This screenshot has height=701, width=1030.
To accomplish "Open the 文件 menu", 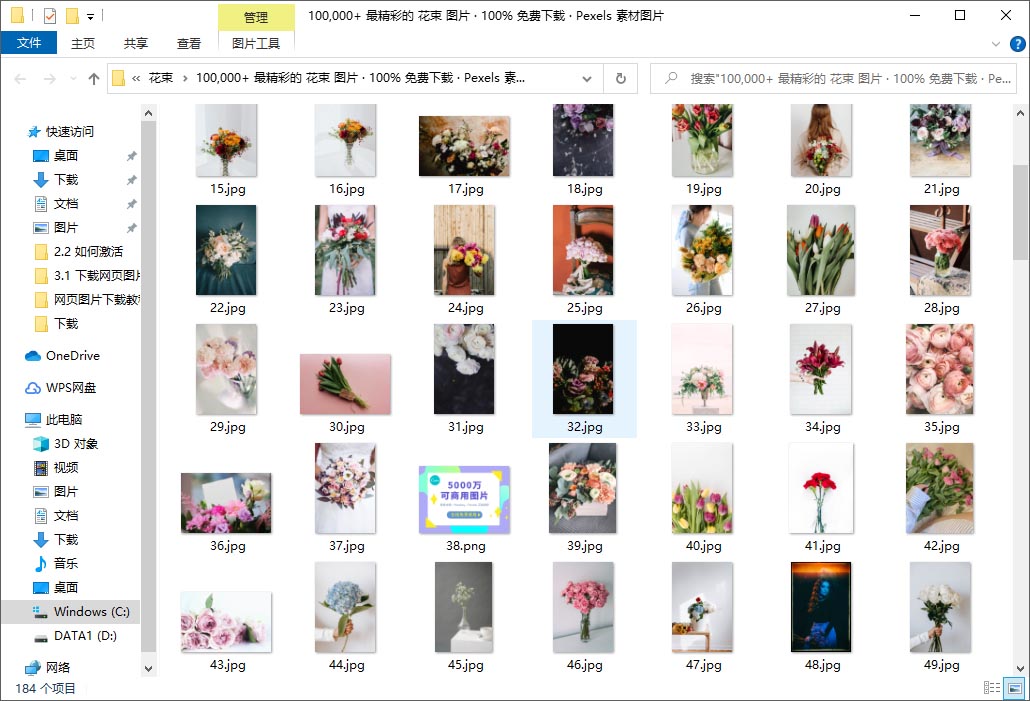I will [x=29, y=44].
